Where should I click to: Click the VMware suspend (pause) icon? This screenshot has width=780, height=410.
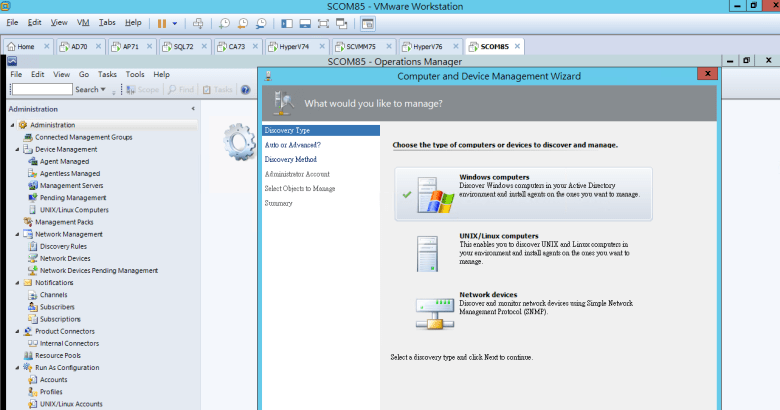[161, 22]
